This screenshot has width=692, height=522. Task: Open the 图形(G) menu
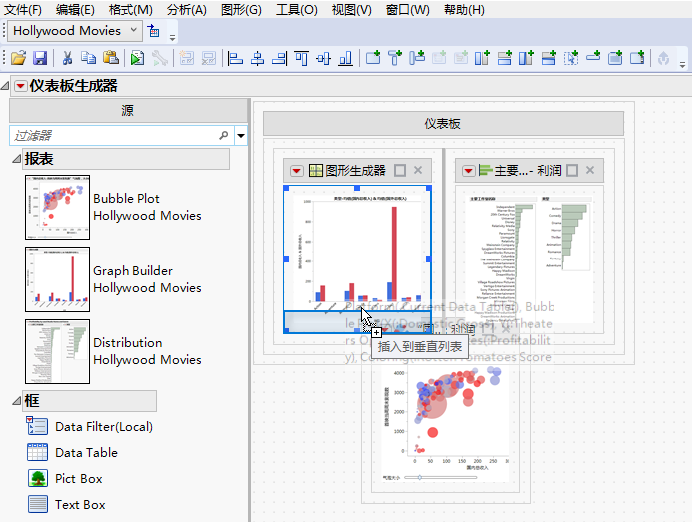click(241, 9)
